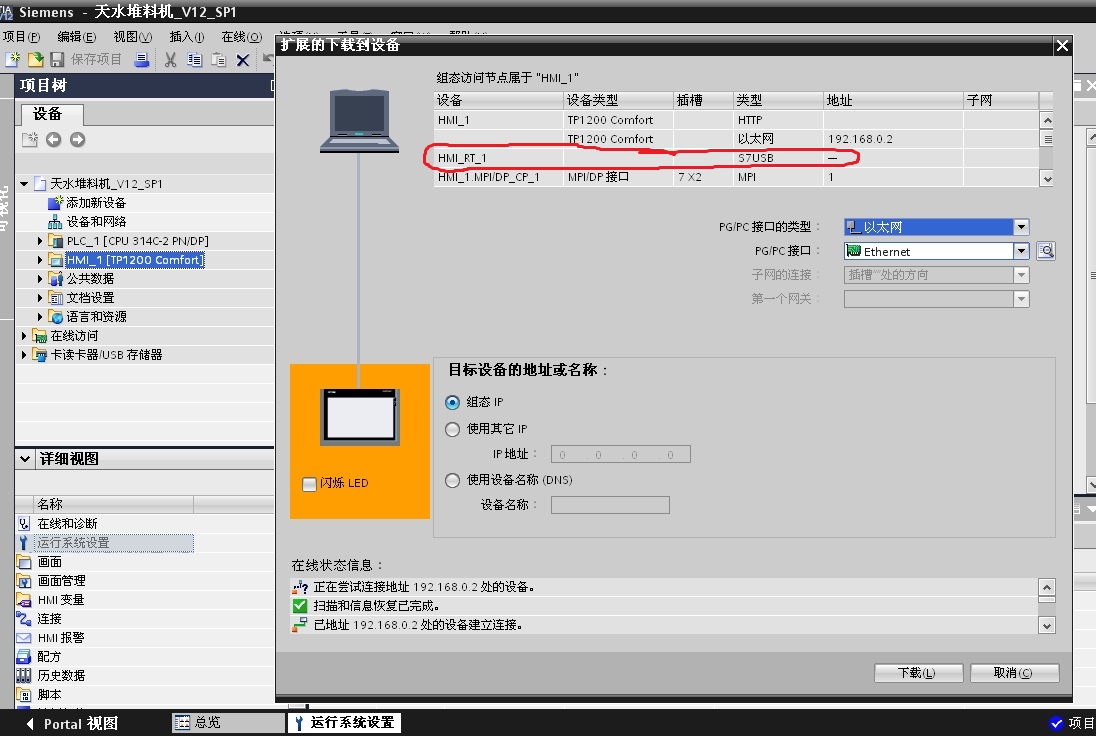Open the 子网的连接 dropdown
Screen dimensions: 1096x736
click(x=1021, y=275)
